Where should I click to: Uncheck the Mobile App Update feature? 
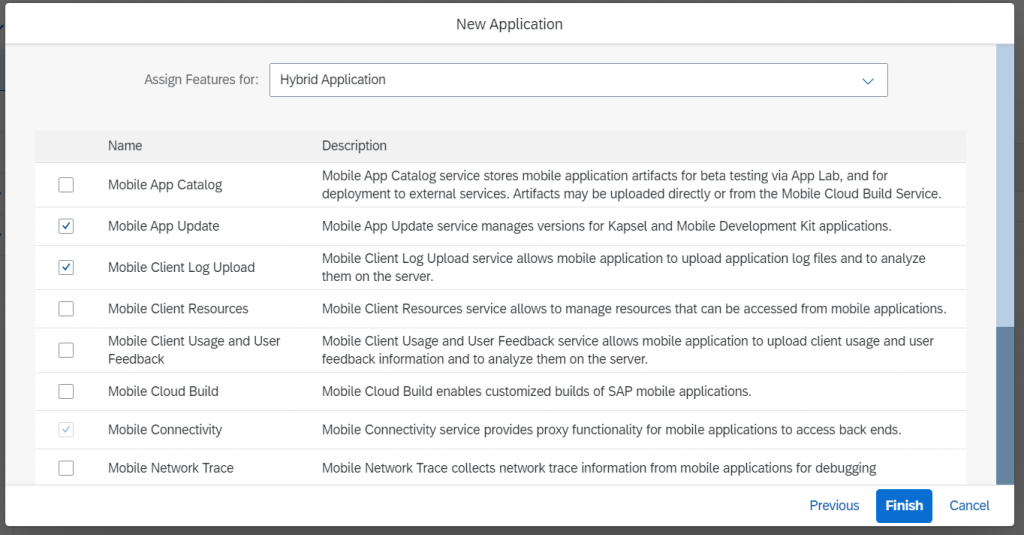pyautogui.click(x=66, y=226)
